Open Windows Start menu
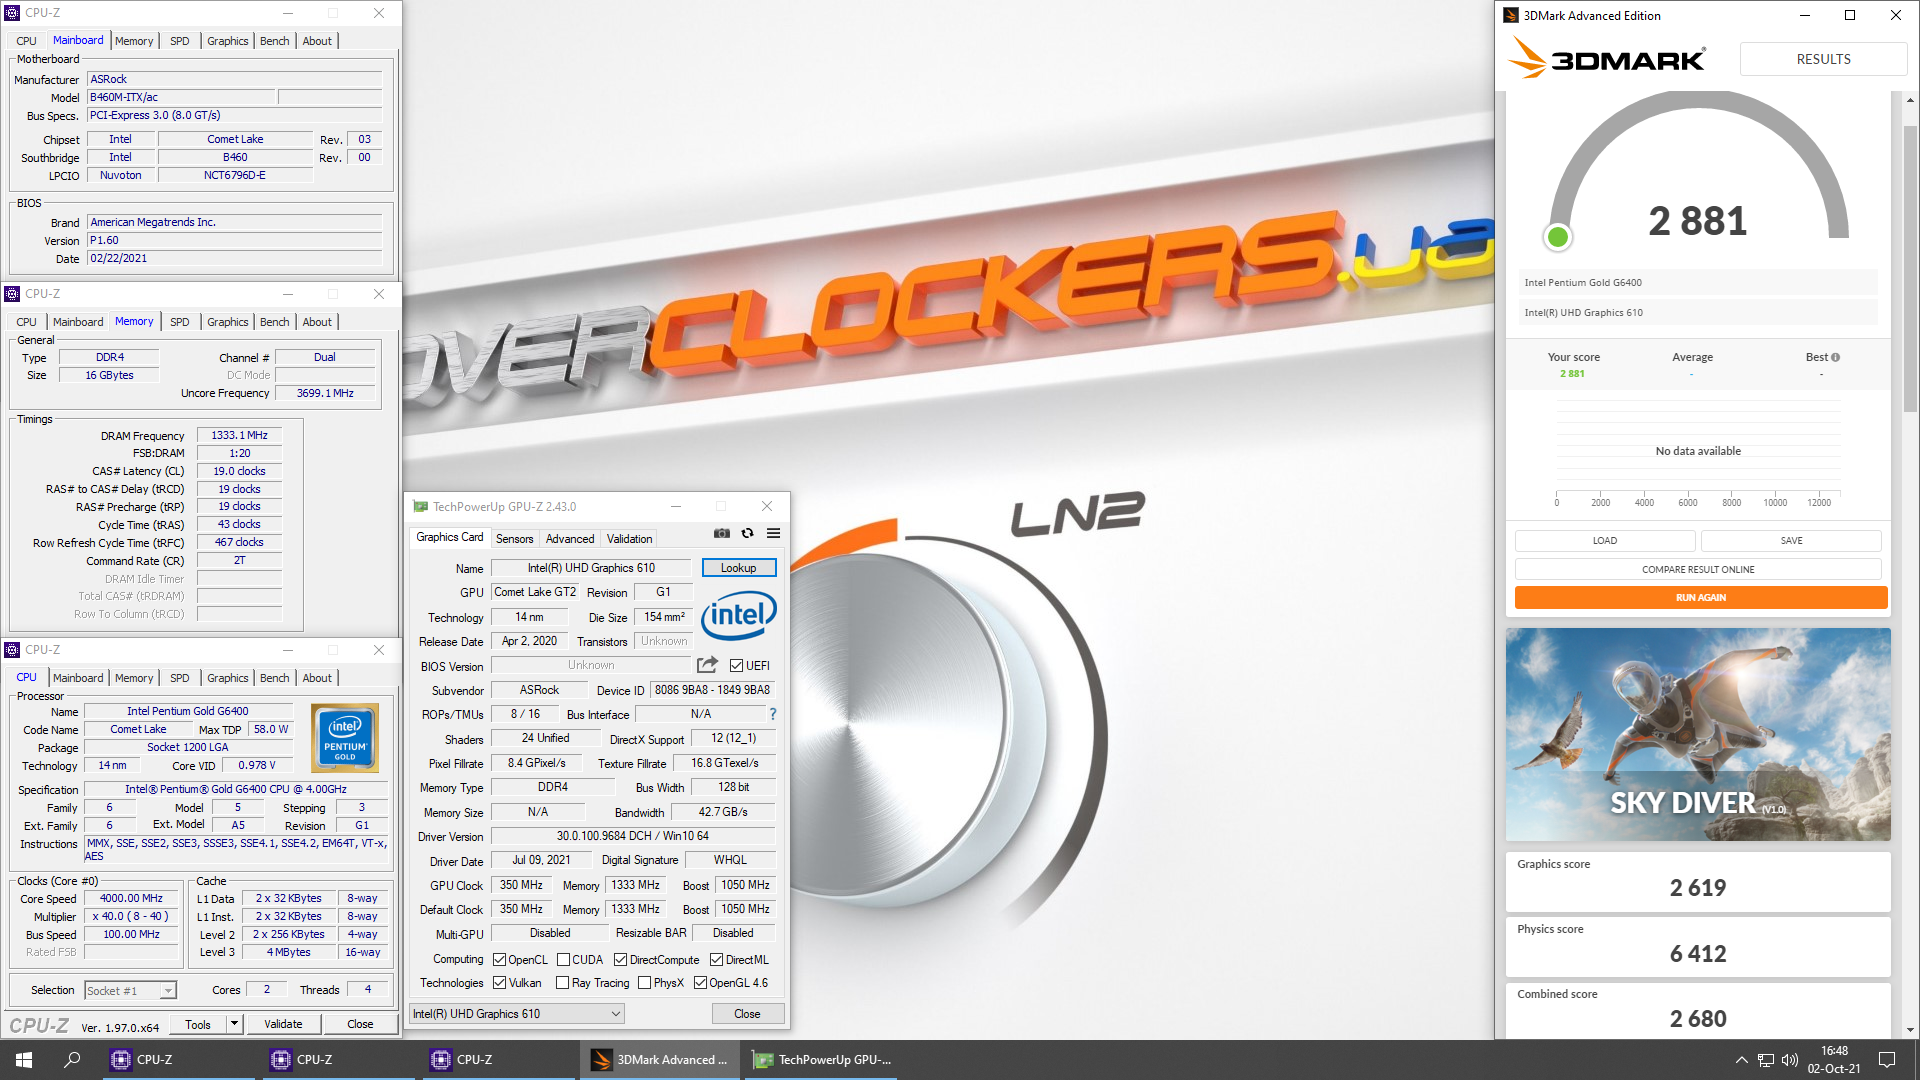The height and width of the screenshot is (1080, 1920). point(24,1060)
